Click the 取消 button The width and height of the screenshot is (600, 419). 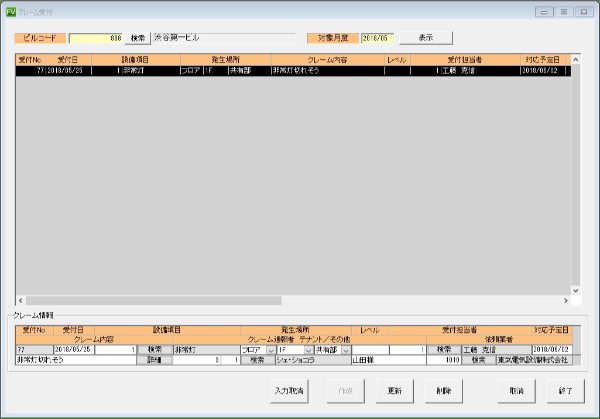[x=516, y=391]
